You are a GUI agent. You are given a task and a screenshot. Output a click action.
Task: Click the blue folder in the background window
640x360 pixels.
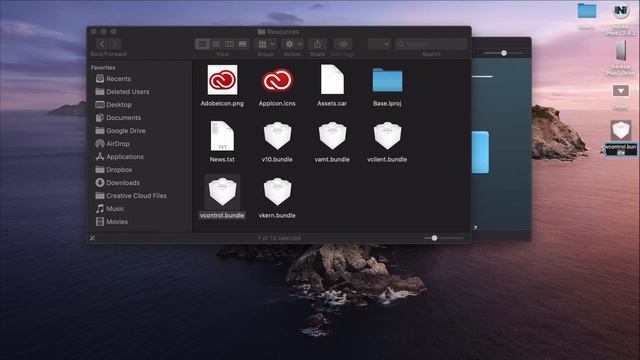[480, 152]
